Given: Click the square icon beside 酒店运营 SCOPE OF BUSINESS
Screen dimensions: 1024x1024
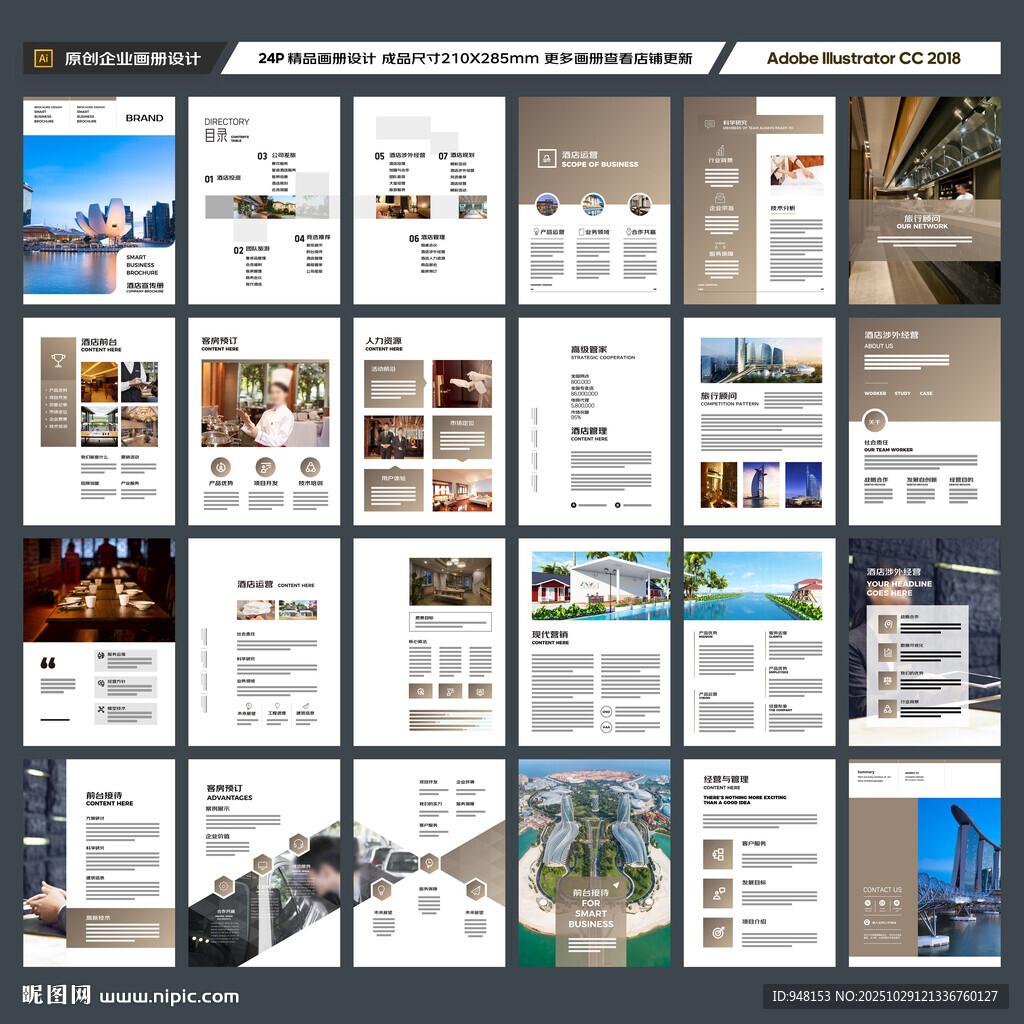Looking at the screenshot, I should tap(547, 158).
